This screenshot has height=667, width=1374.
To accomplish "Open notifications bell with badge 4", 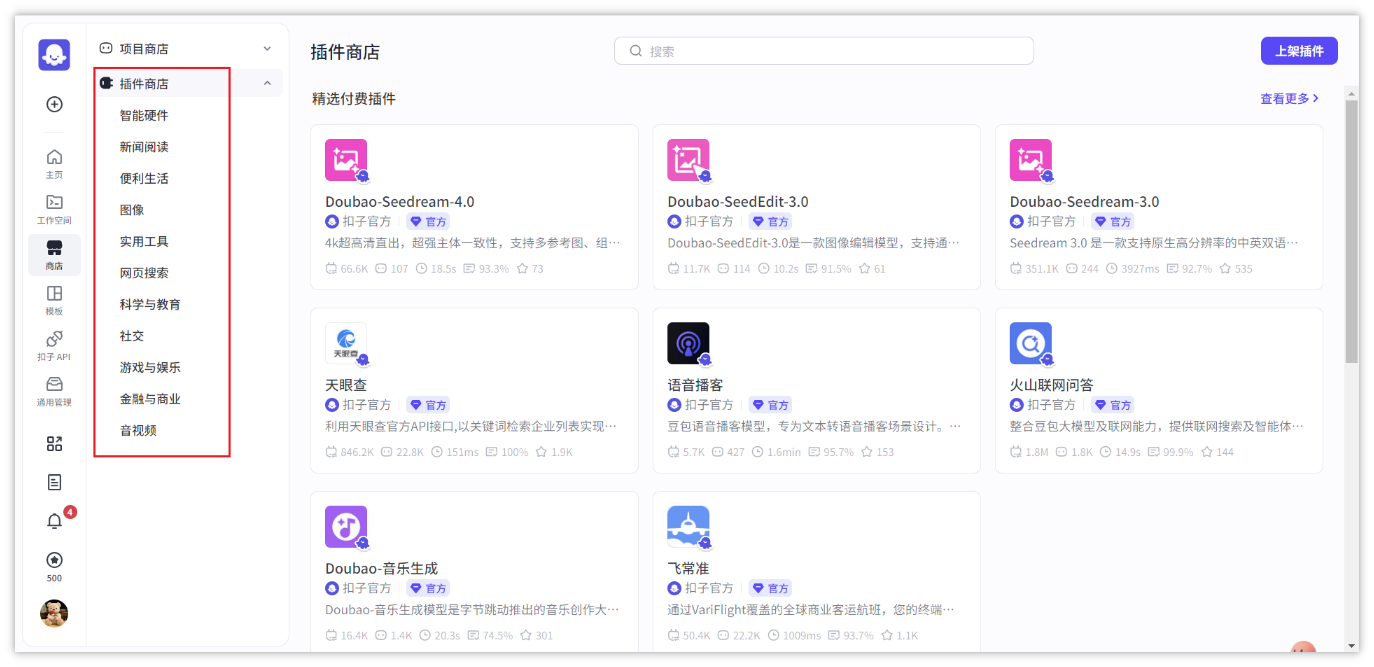I will tap(55, 521).
